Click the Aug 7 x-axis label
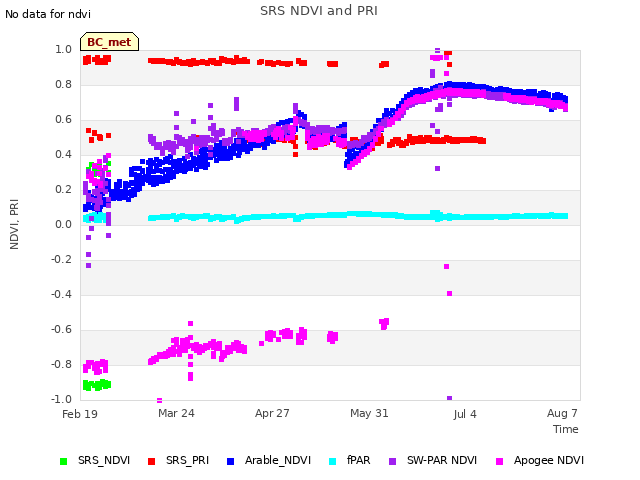 coord(562,413)
